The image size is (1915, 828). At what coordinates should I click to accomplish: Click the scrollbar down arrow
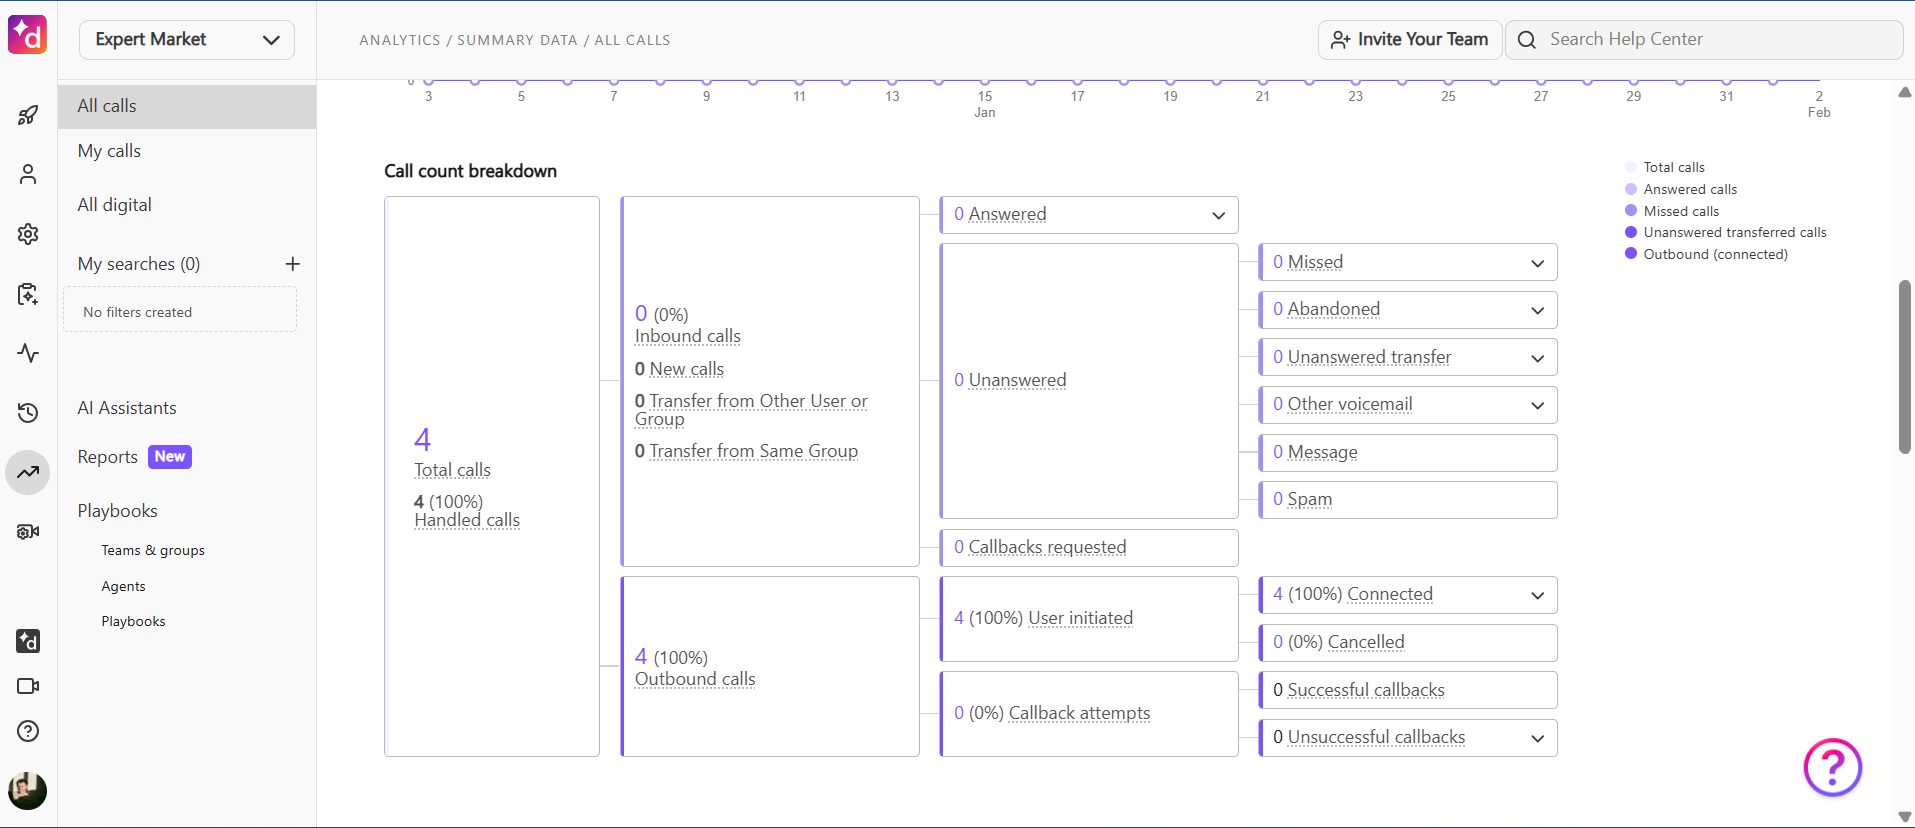[1905, 817]
